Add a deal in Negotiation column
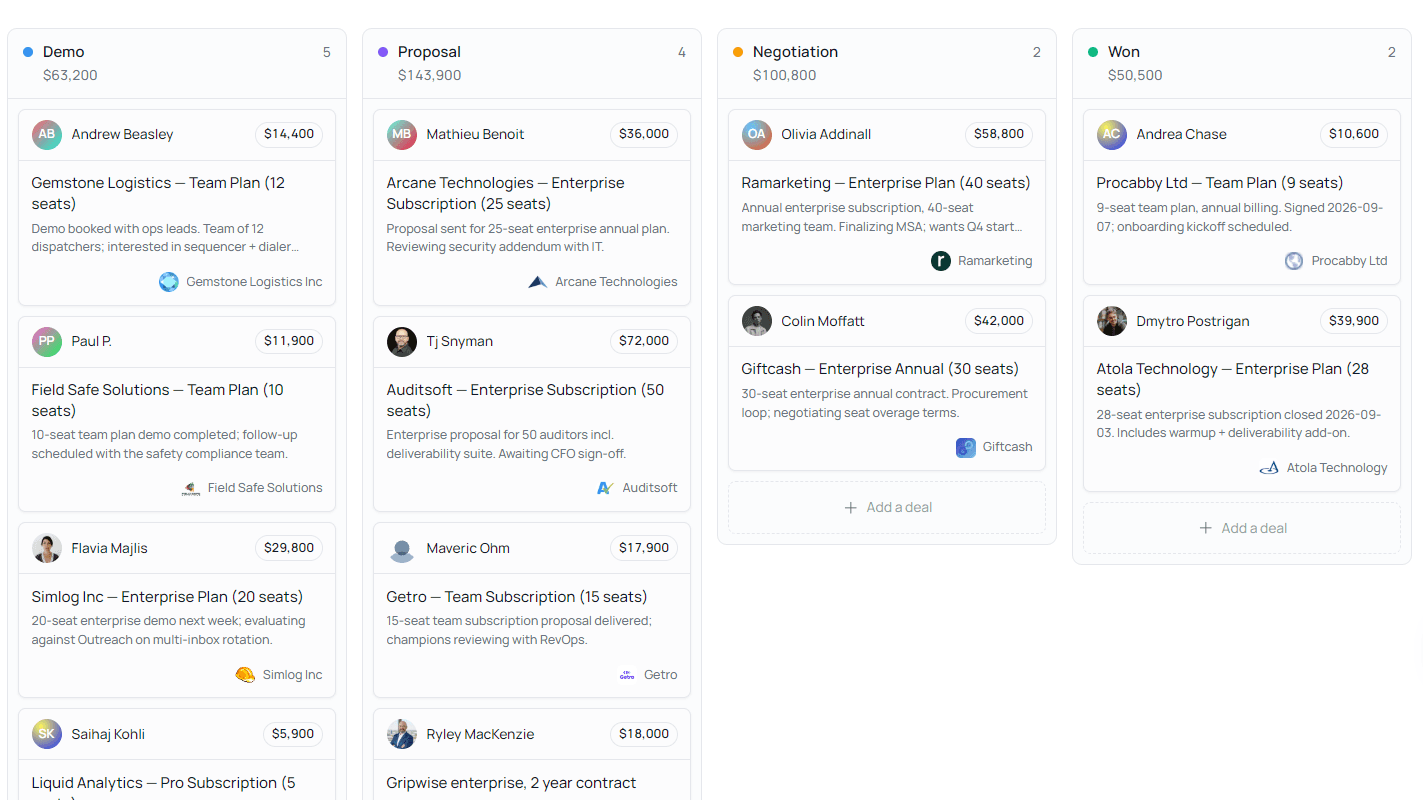This screenshot has height=800, width=1423. pos(887,508)
